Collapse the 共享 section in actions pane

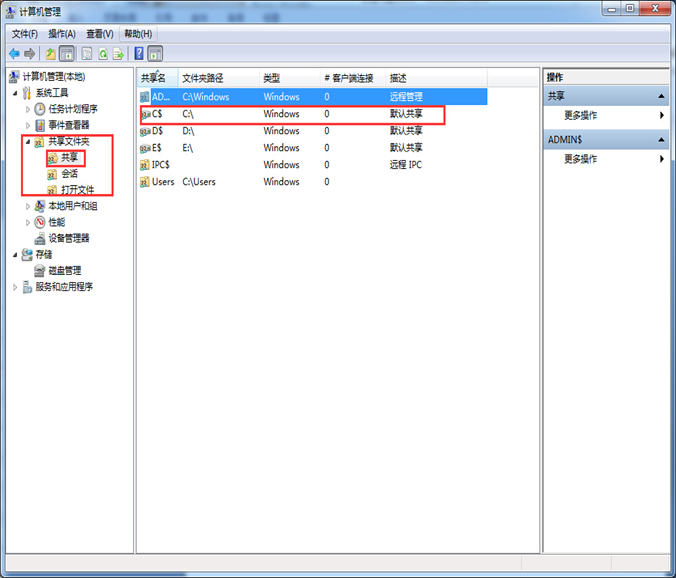[x=661, y=96]
